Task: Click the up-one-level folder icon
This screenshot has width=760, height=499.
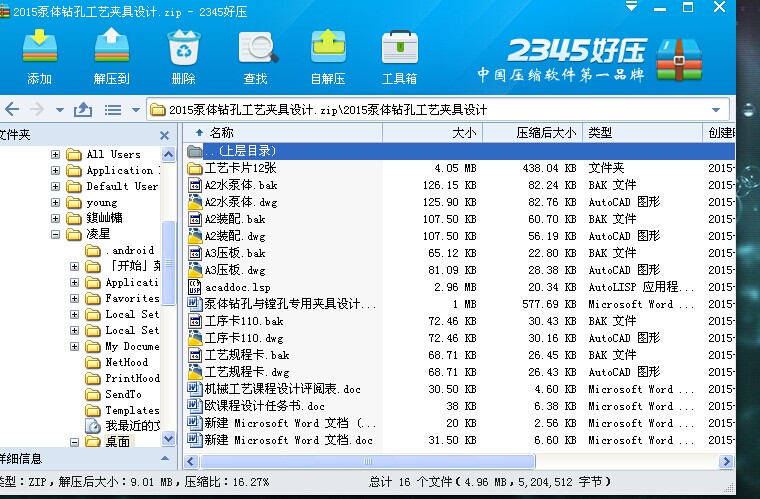Action: [83, 109]
